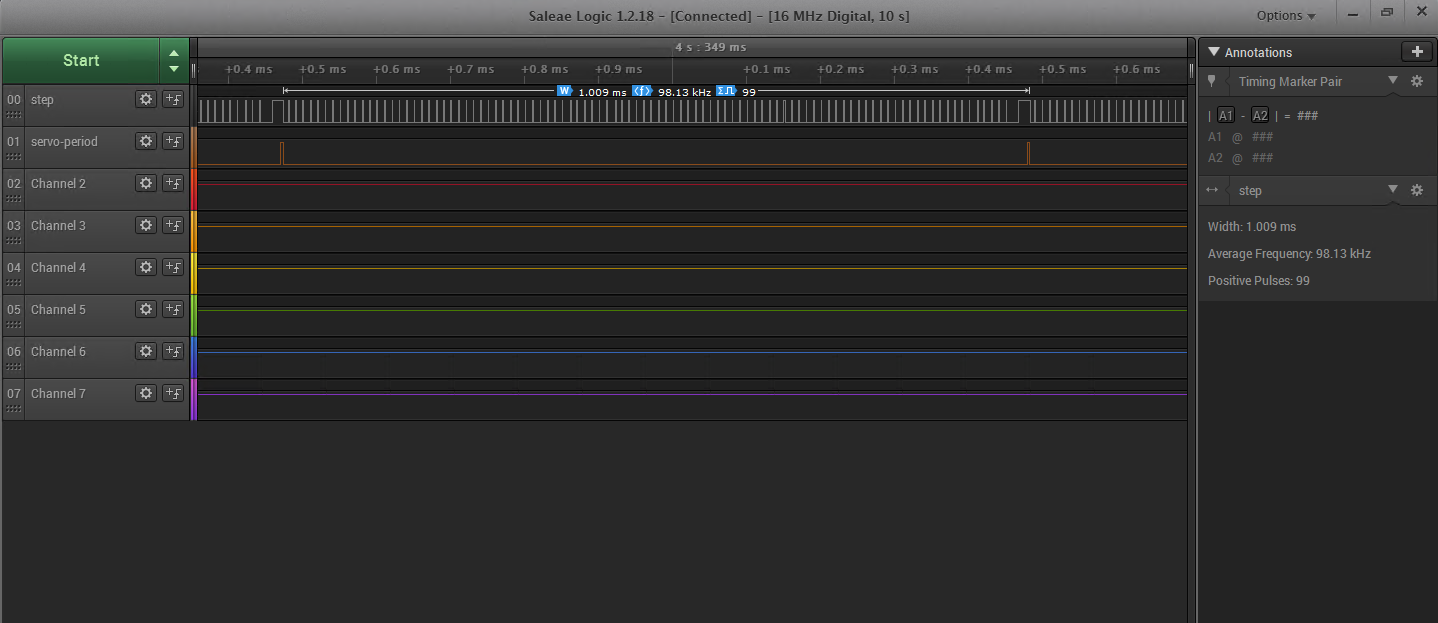
Task: Open settings gear for Channel 2
Action: pyautogui.click(x=146, y=183)
